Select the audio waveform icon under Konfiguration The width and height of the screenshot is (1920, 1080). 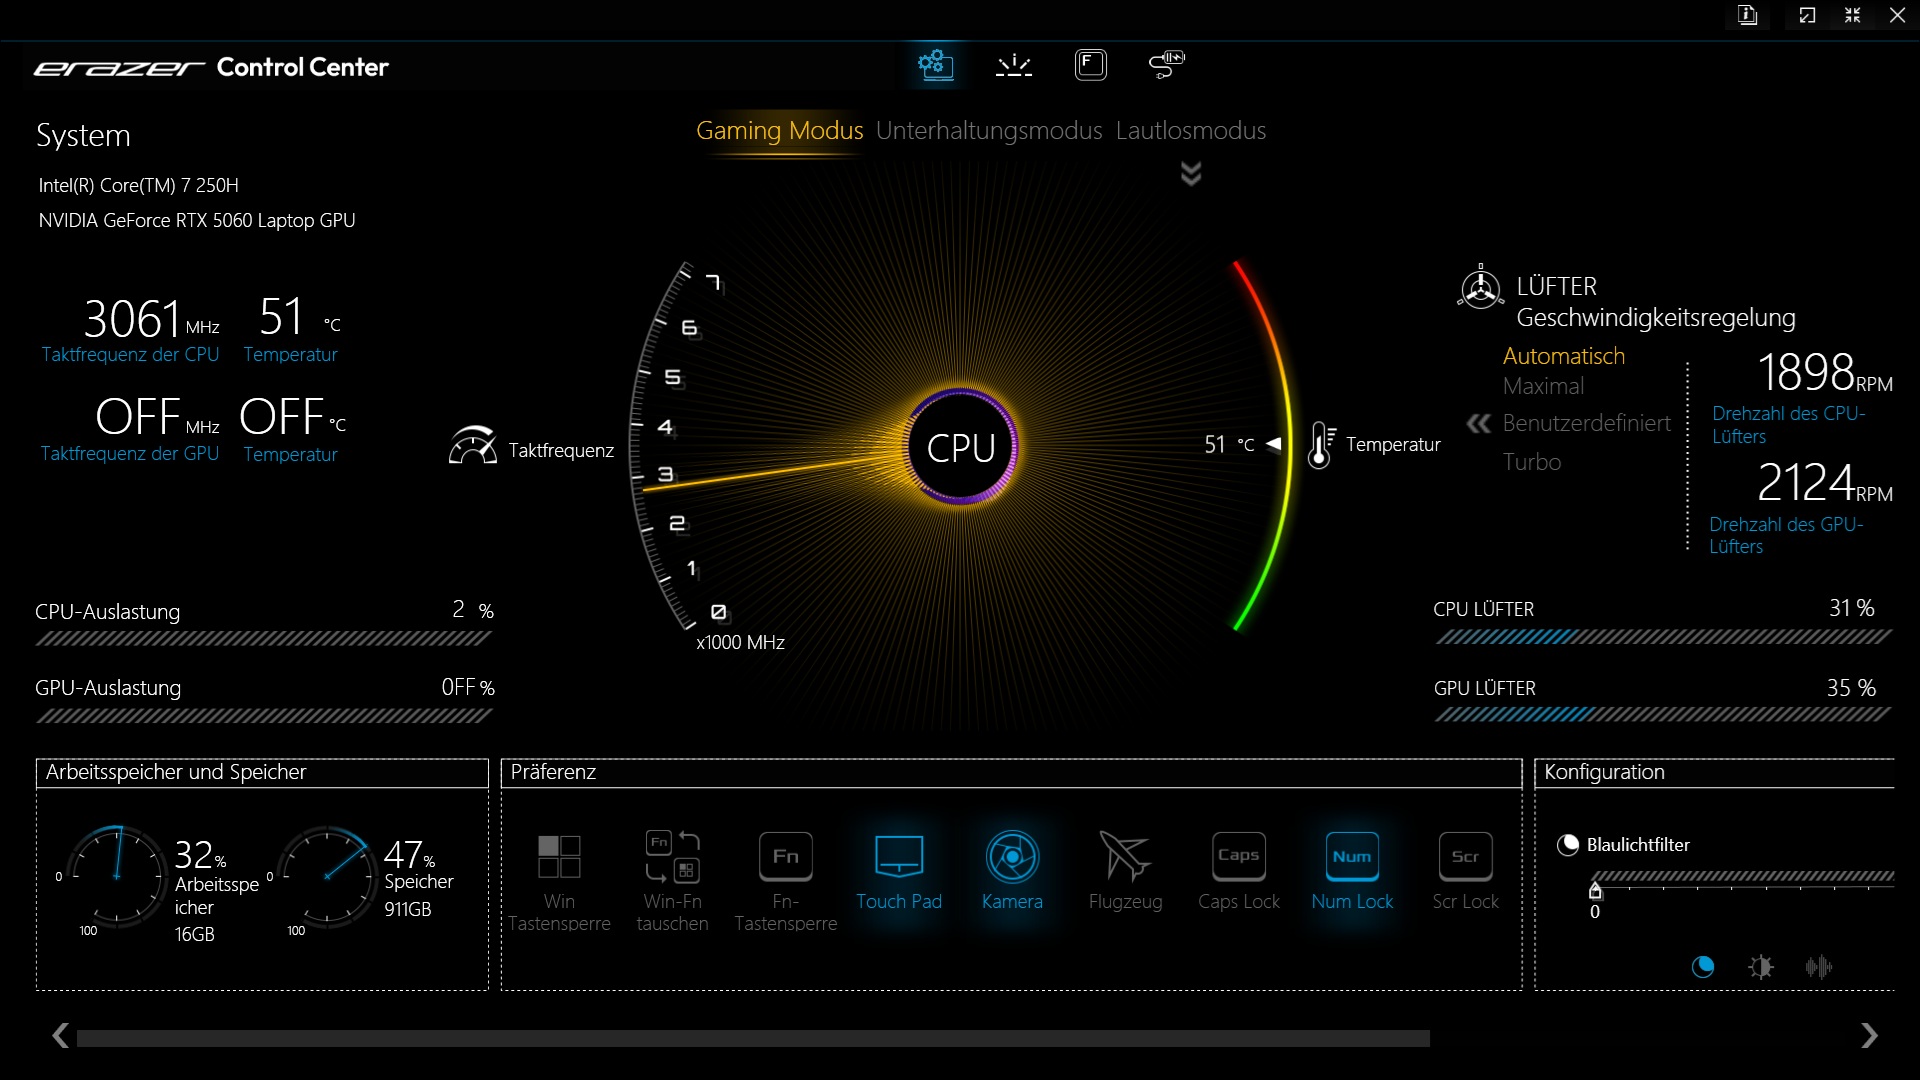point(1818,967)
